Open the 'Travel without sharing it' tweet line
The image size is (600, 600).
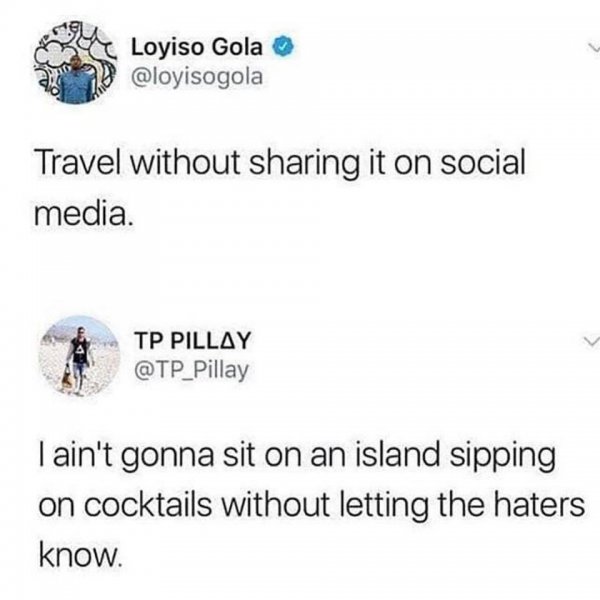click(x=280, y=163)
